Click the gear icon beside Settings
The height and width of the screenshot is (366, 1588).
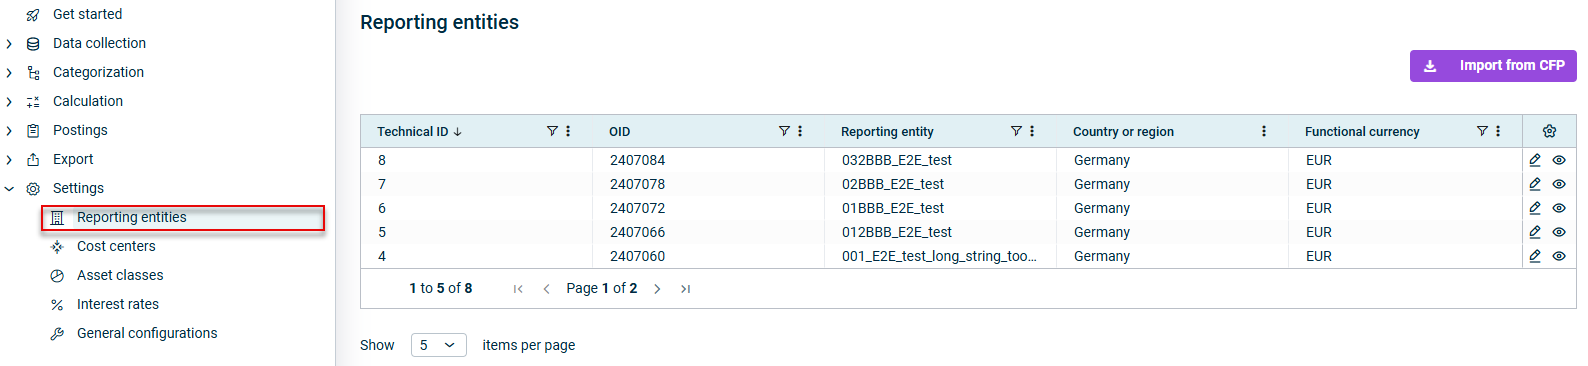[x=33, y=189]
